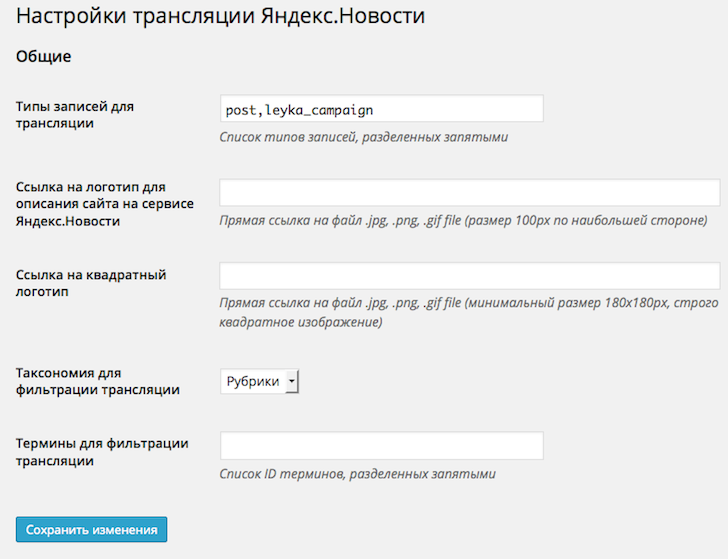Viewport: 728px width, 559px height.
Task: Focus the Yandex.News logo link field
Action: point(470,192)
